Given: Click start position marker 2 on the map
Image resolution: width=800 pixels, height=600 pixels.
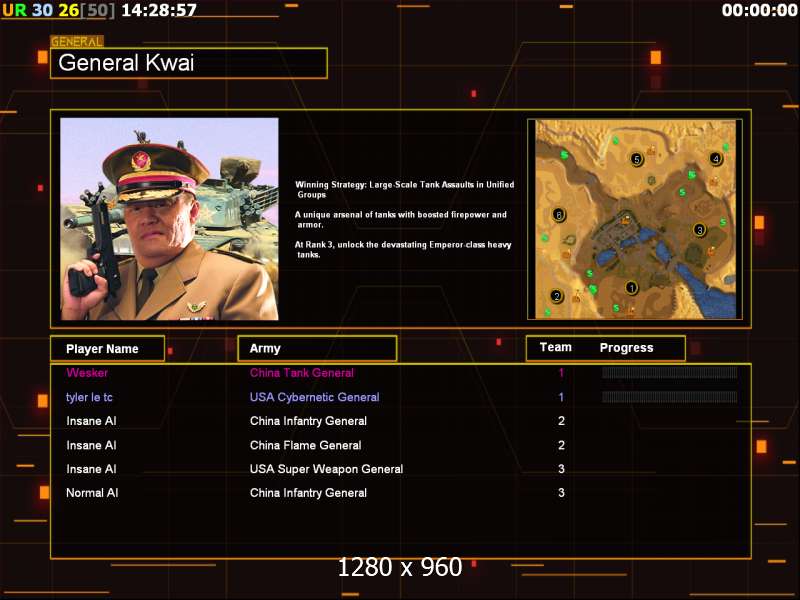Looking at the screenshot, I should [557, 296].
